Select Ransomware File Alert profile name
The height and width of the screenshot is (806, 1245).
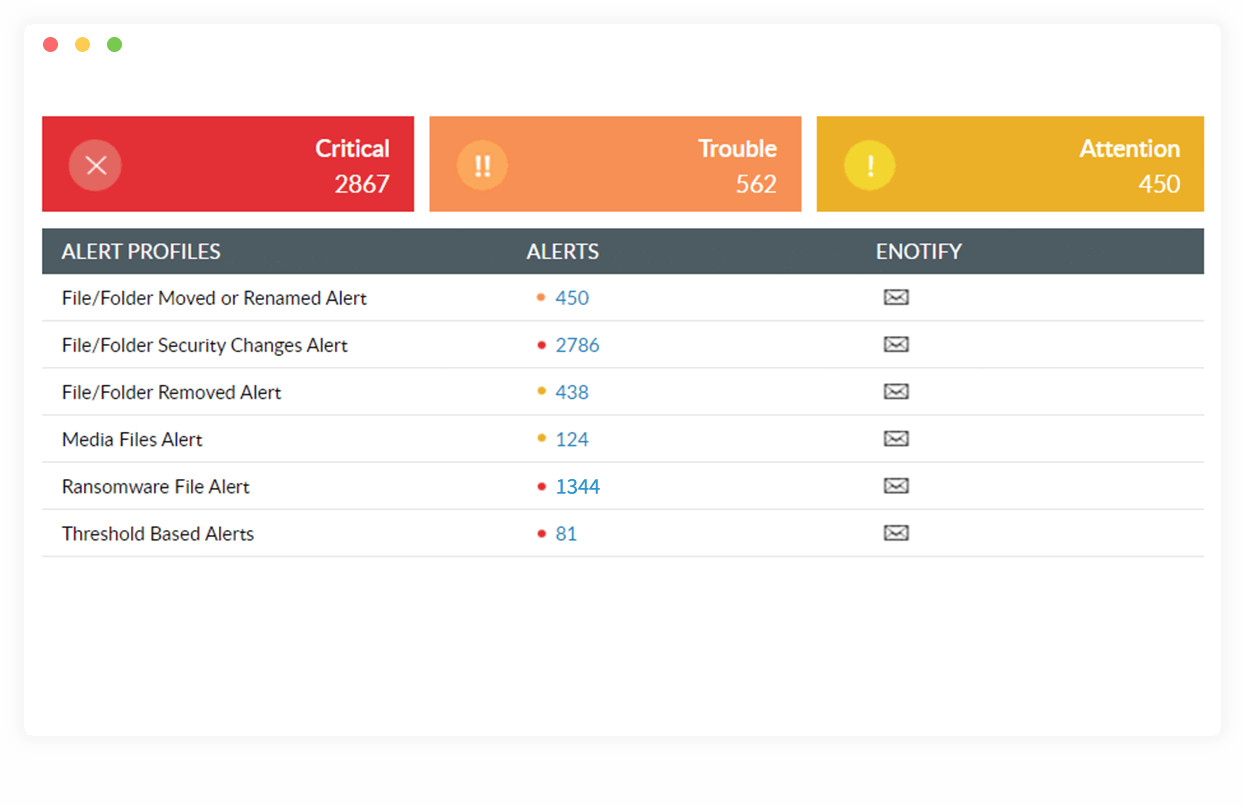click(156, 487)
